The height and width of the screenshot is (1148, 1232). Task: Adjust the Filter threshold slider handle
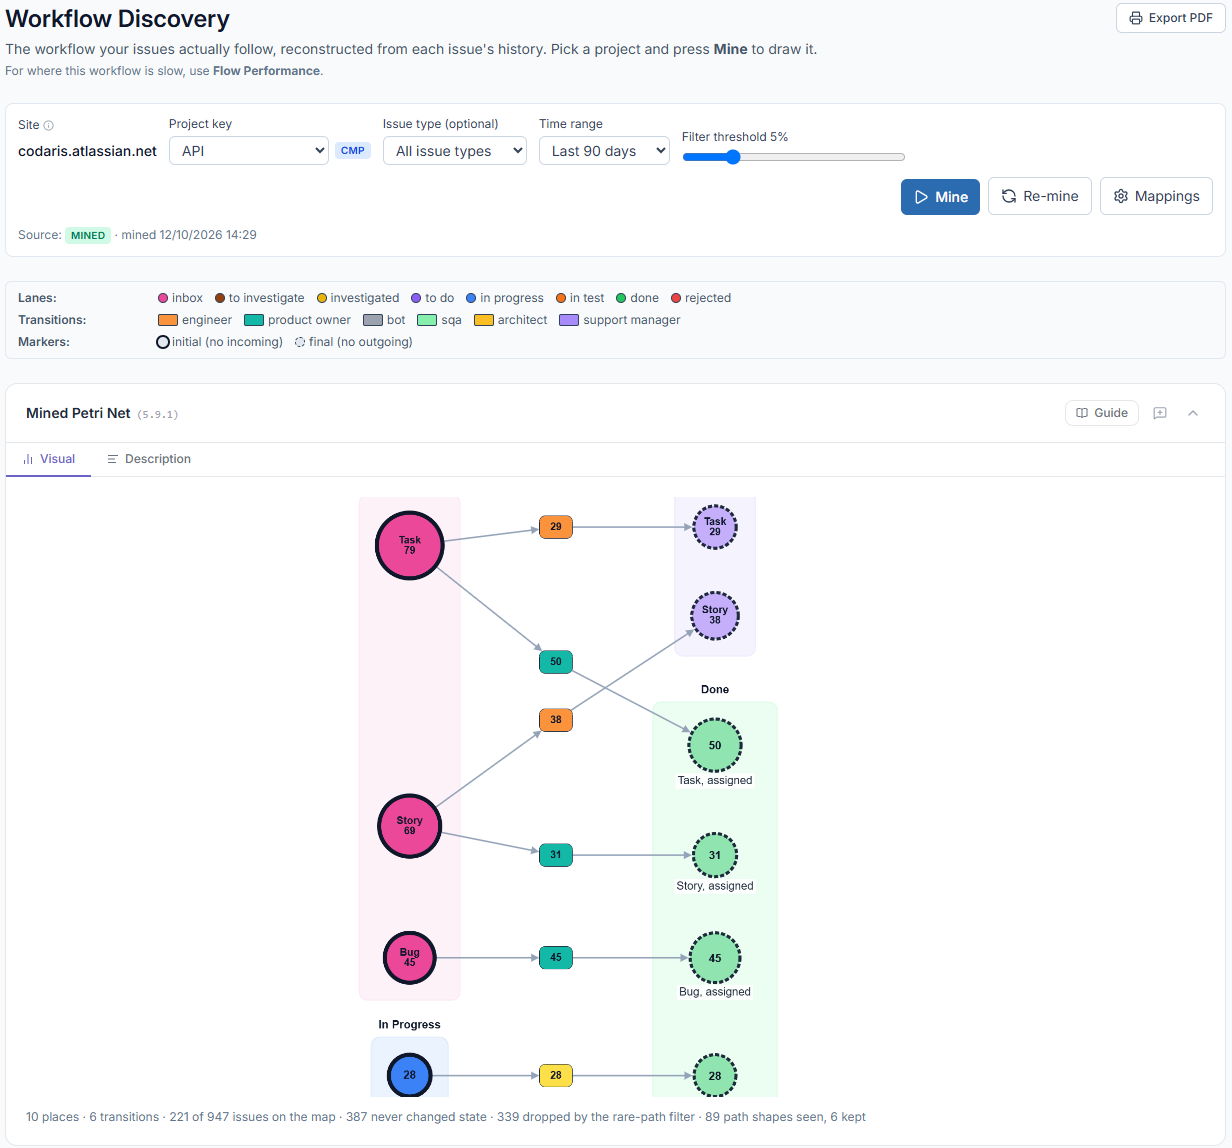(733, 157)
